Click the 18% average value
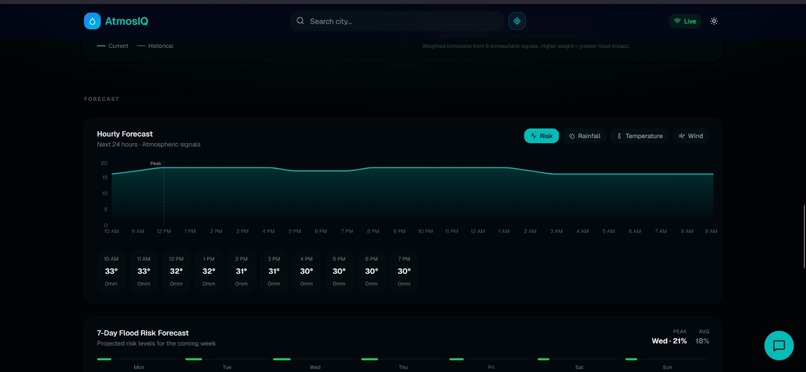This screenshot has width=806, height=372. pyautogui.click(x=702, y=341)
